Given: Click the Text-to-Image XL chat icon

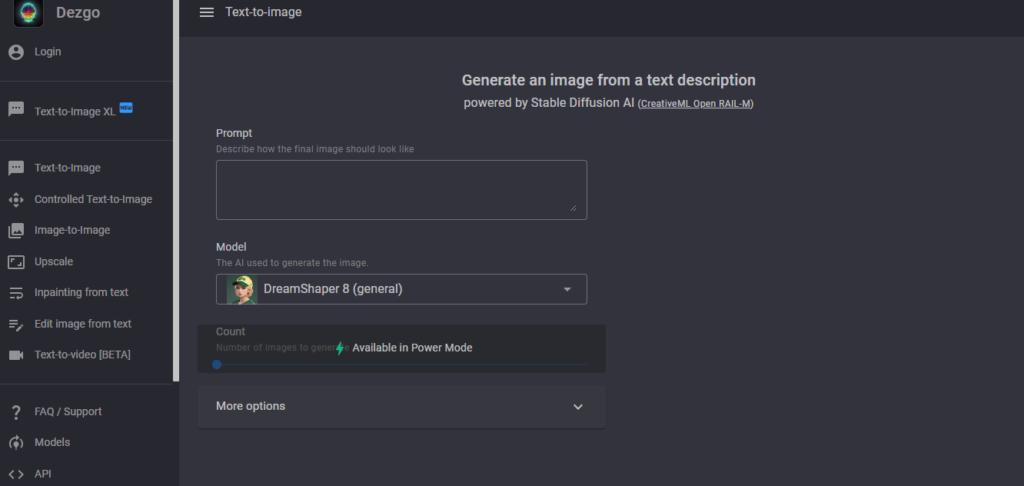Looking at the screenshot, I should point(16,109).
